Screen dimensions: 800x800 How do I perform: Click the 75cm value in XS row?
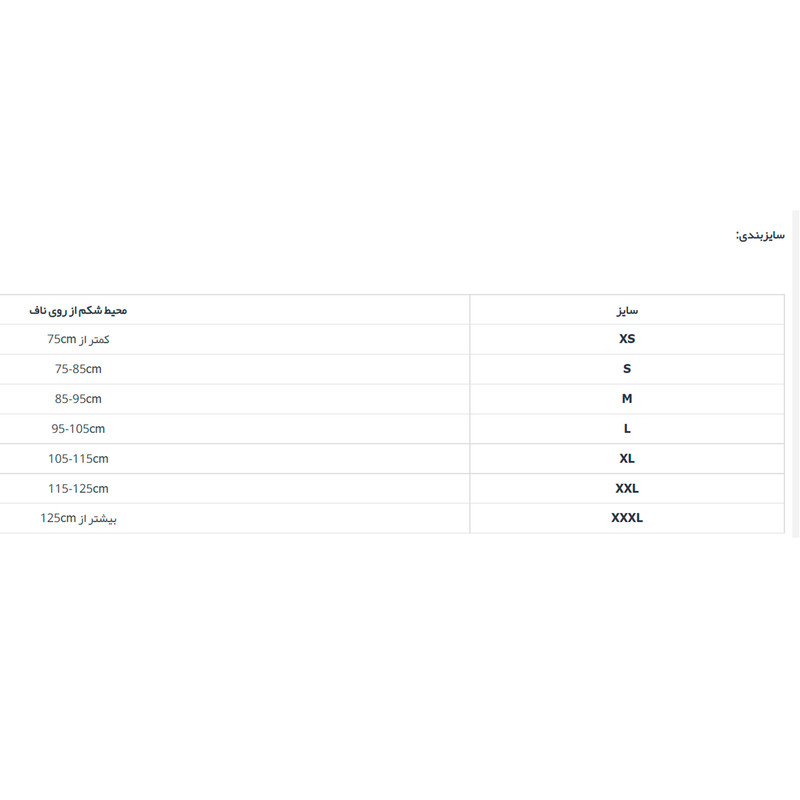[x=62, y=339]
